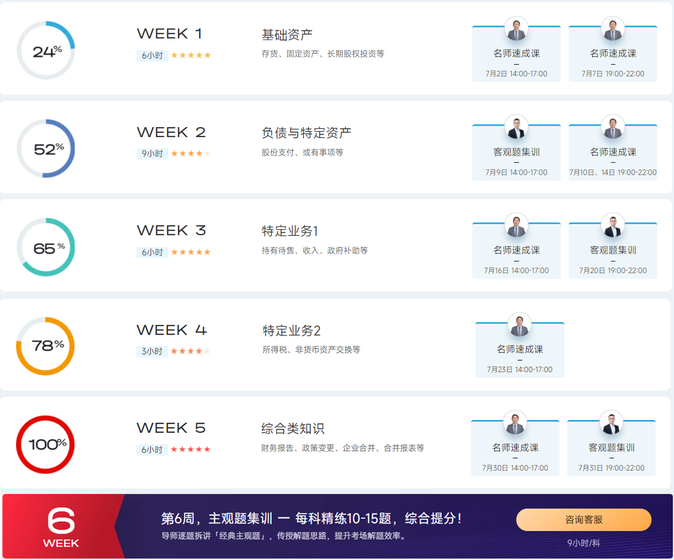
Task: Click the teacher avatar above July 23 class
Action: coord(519,325)
